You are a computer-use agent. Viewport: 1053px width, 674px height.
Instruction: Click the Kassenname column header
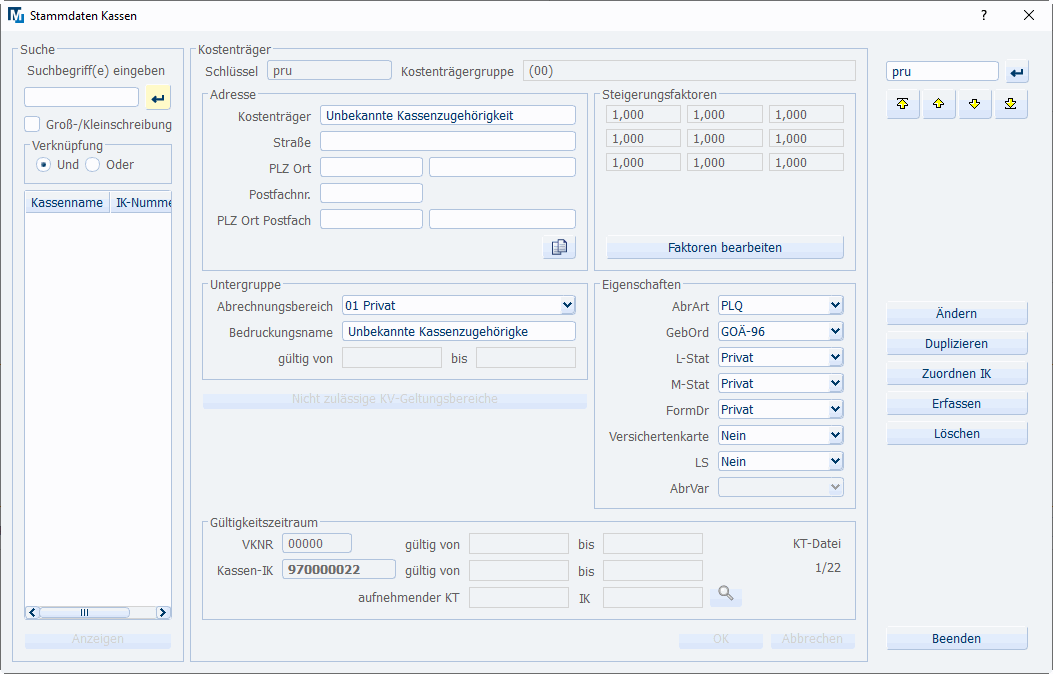pyautogui.click(x=67, y=203)
